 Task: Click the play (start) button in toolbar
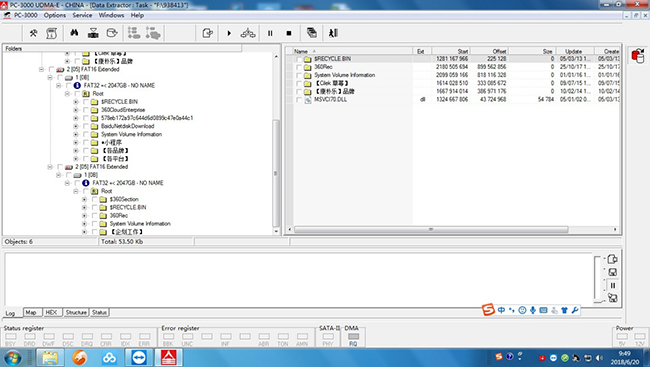tap(229, 33)
